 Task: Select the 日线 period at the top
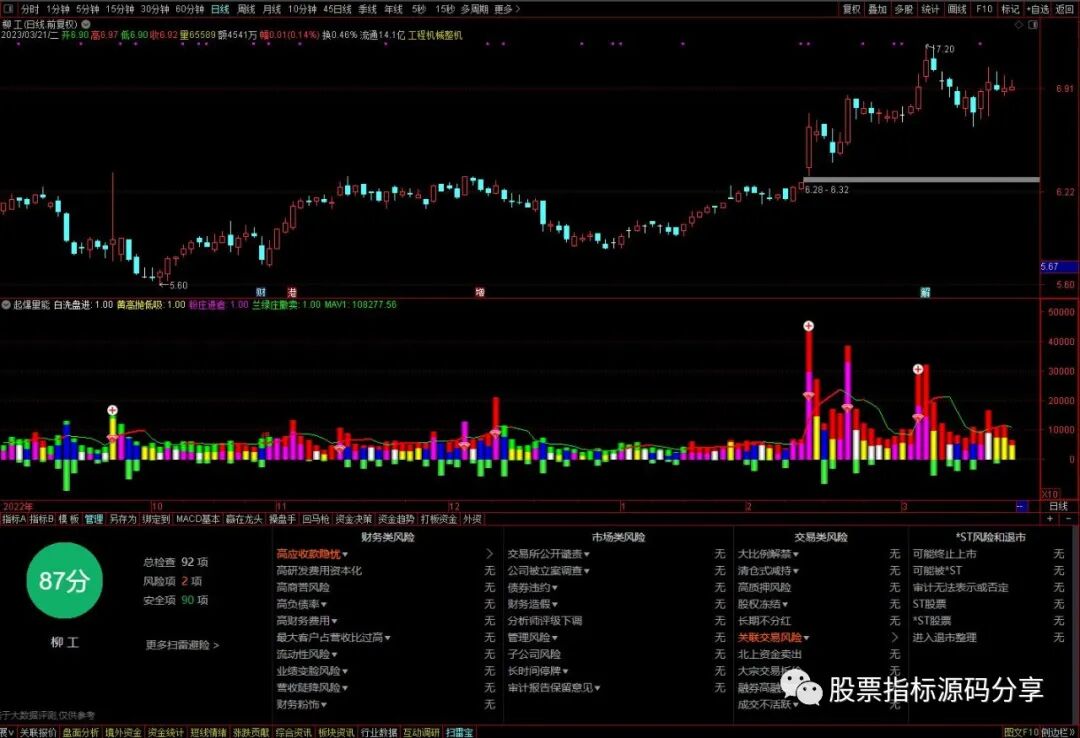(220, 9)
